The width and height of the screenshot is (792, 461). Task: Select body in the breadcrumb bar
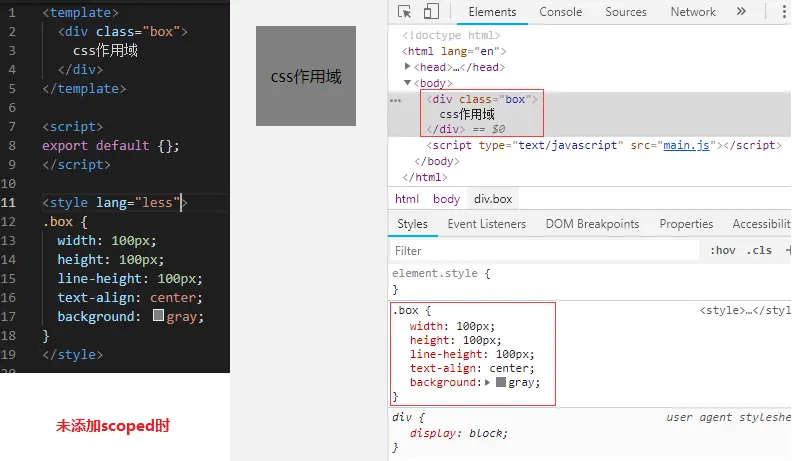[447, 199]
